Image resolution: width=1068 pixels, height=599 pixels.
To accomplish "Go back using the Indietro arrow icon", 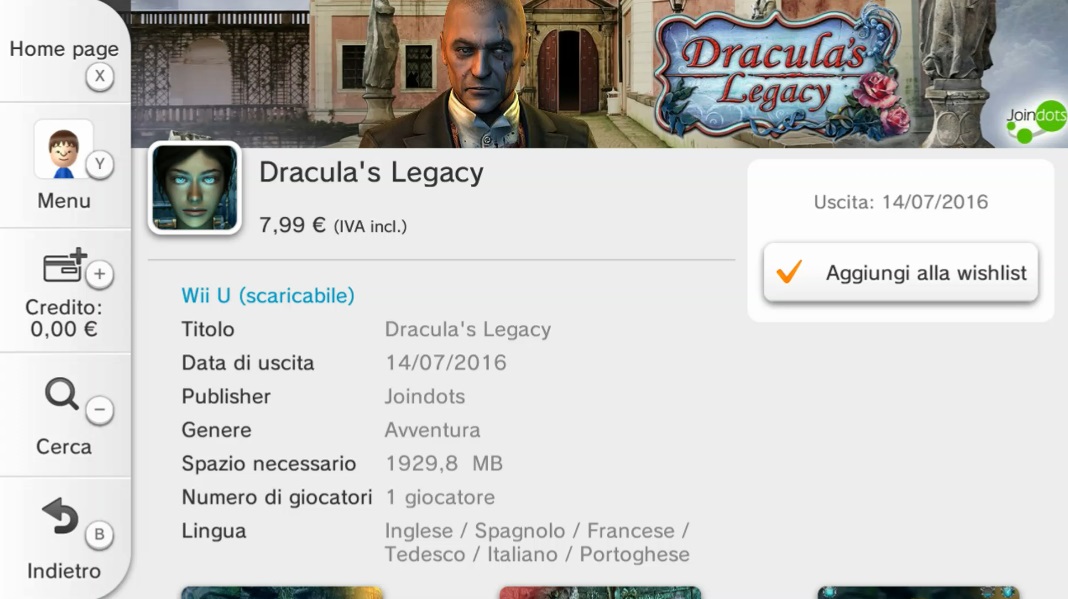I will click(61, 516).
